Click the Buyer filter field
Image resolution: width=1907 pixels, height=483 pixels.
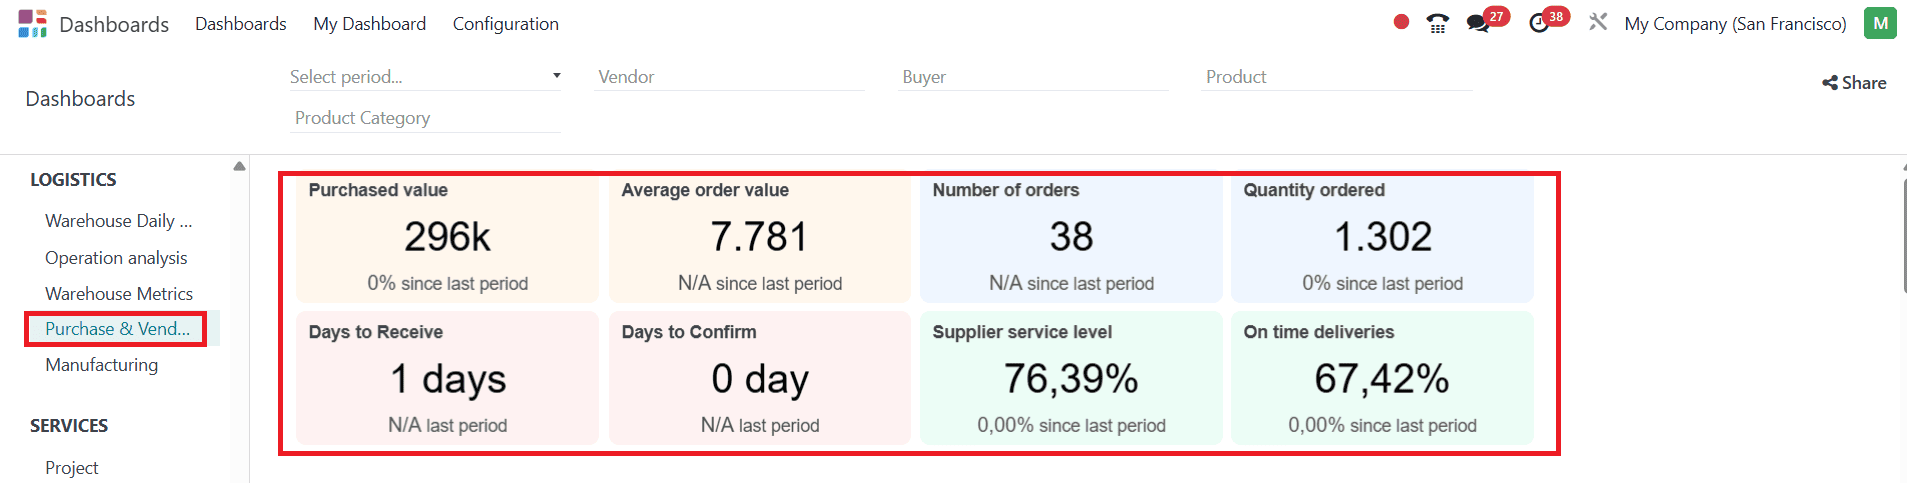(1032, 76)
